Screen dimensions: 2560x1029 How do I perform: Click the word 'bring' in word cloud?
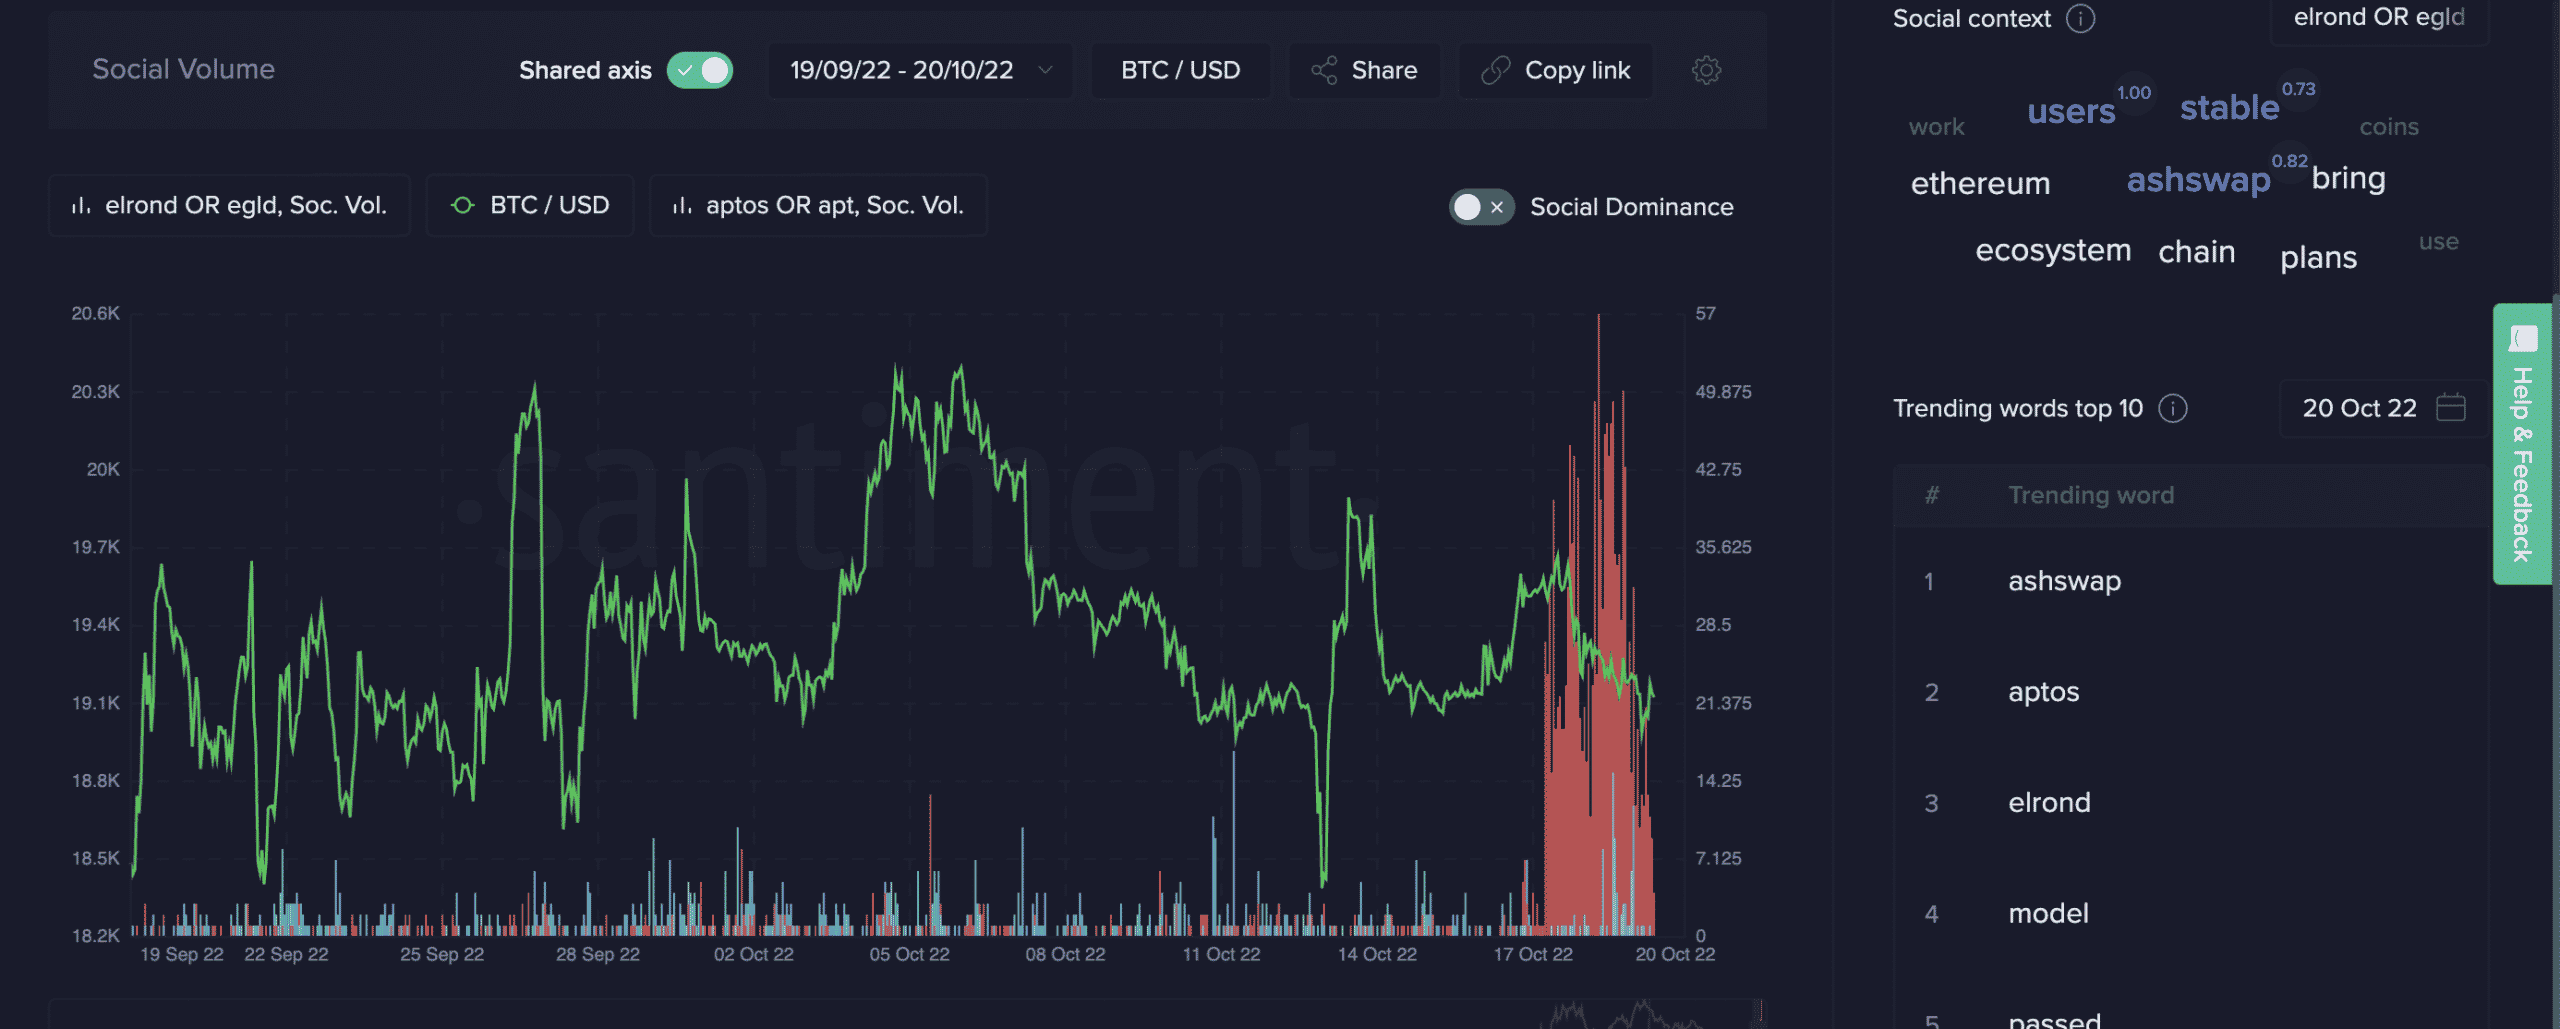tap(2348, 178)
